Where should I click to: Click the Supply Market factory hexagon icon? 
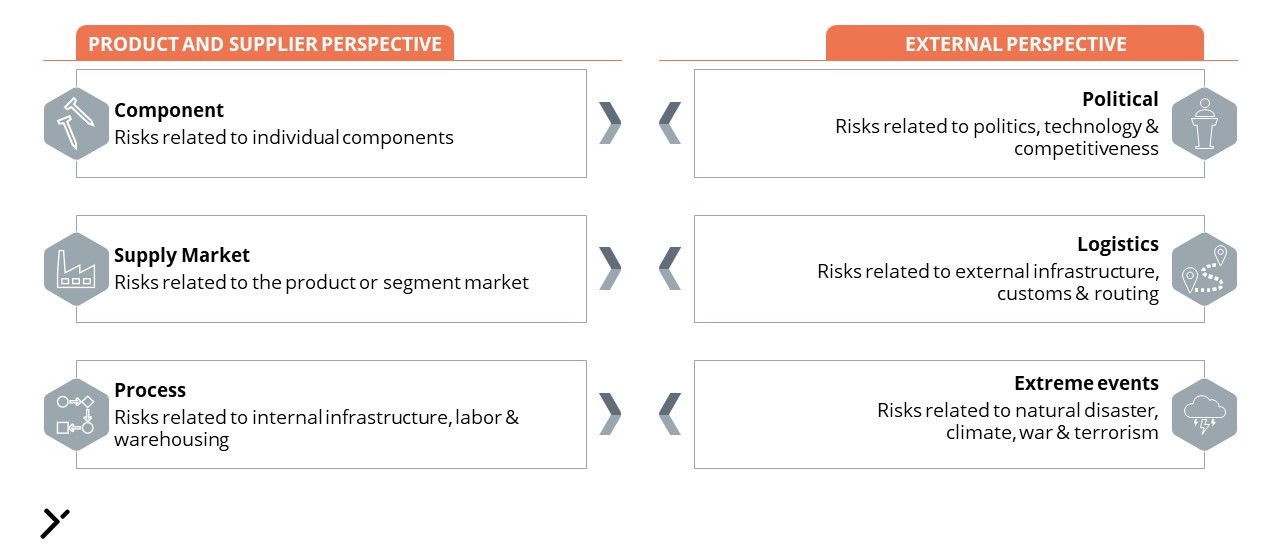click(76, 269)
